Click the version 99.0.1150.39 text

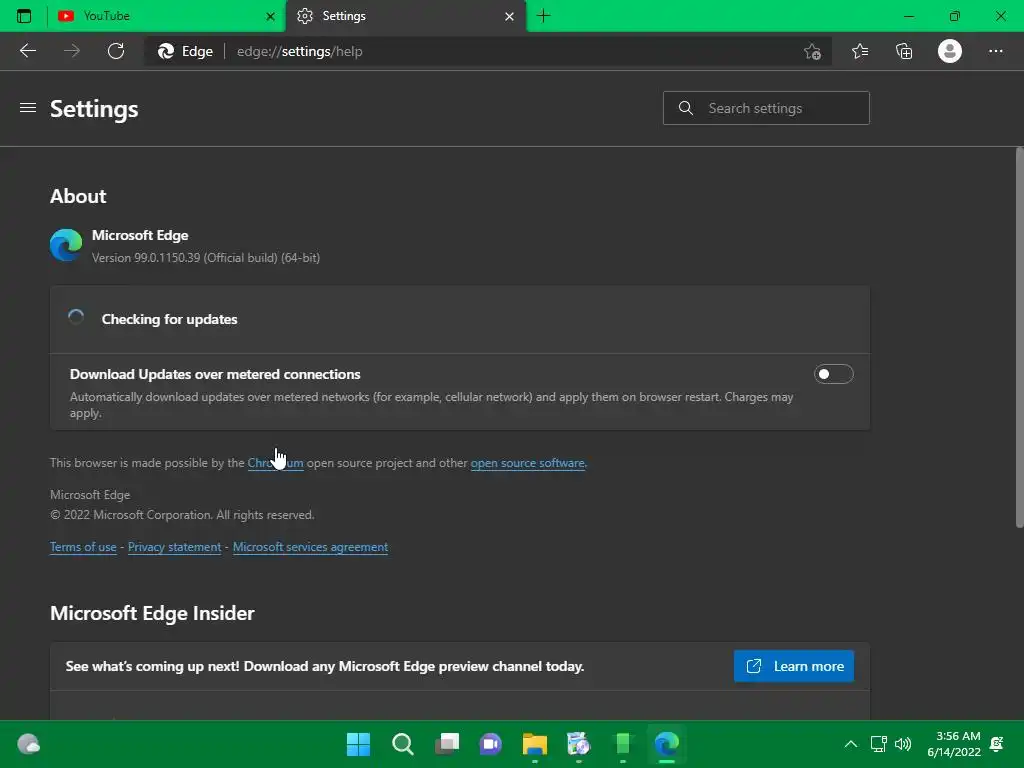pos(206,258)
